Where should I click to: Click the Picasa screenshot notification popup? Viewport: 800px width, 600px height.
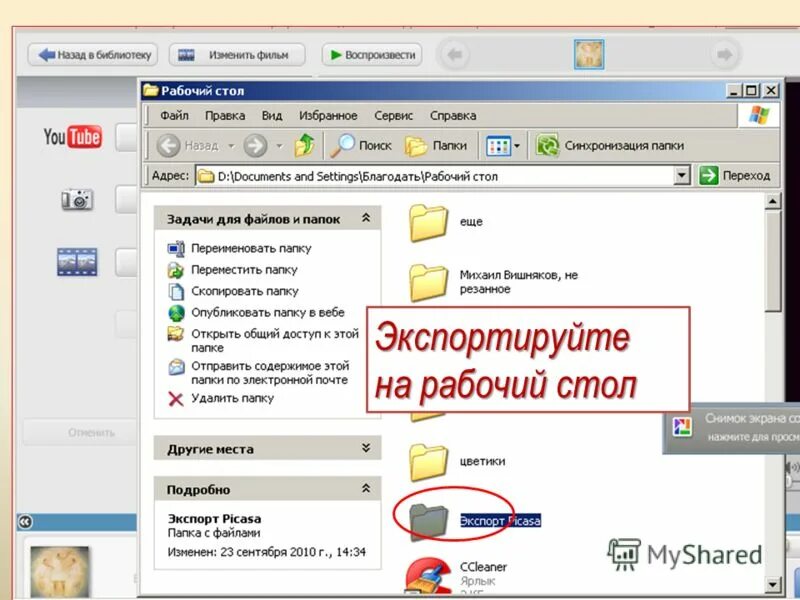(732, 427)
